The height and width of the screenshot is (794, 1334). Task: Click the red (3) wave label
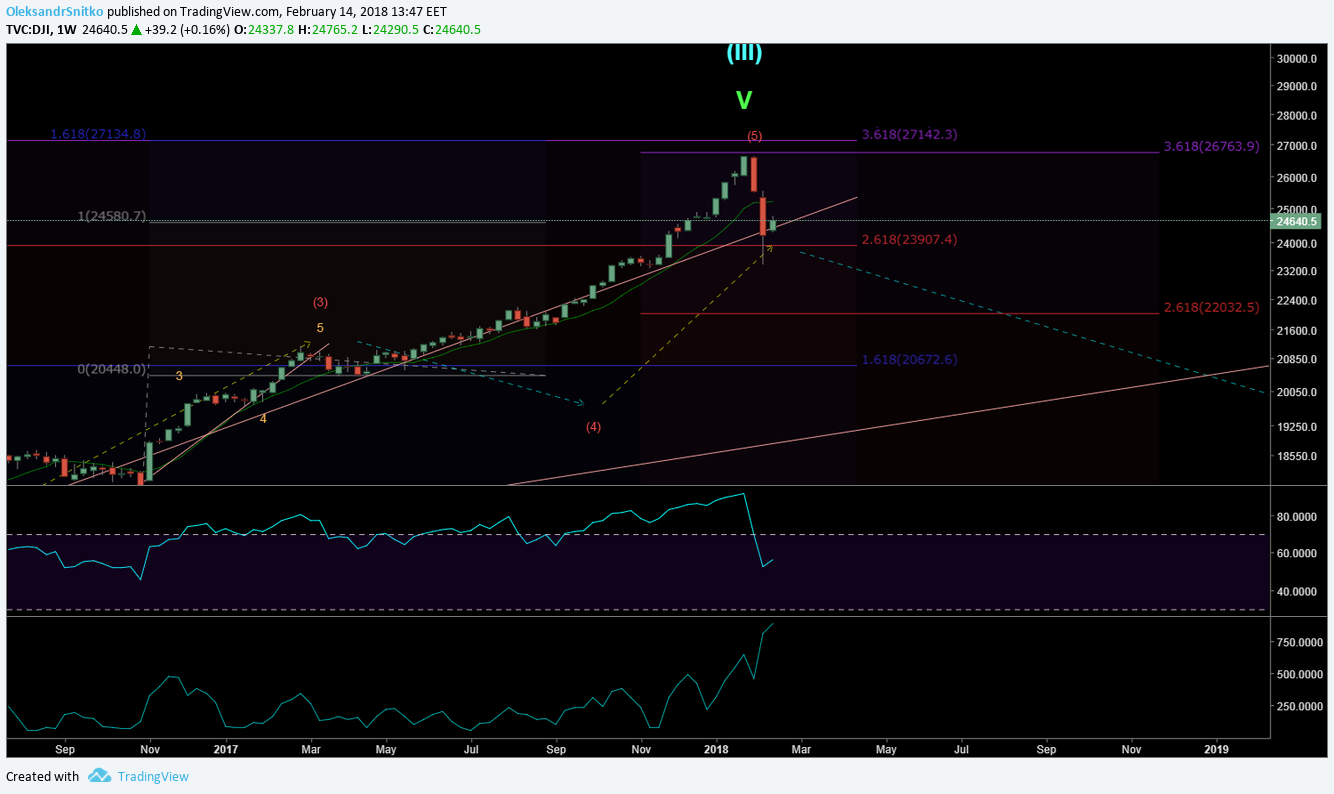point(320,302)
